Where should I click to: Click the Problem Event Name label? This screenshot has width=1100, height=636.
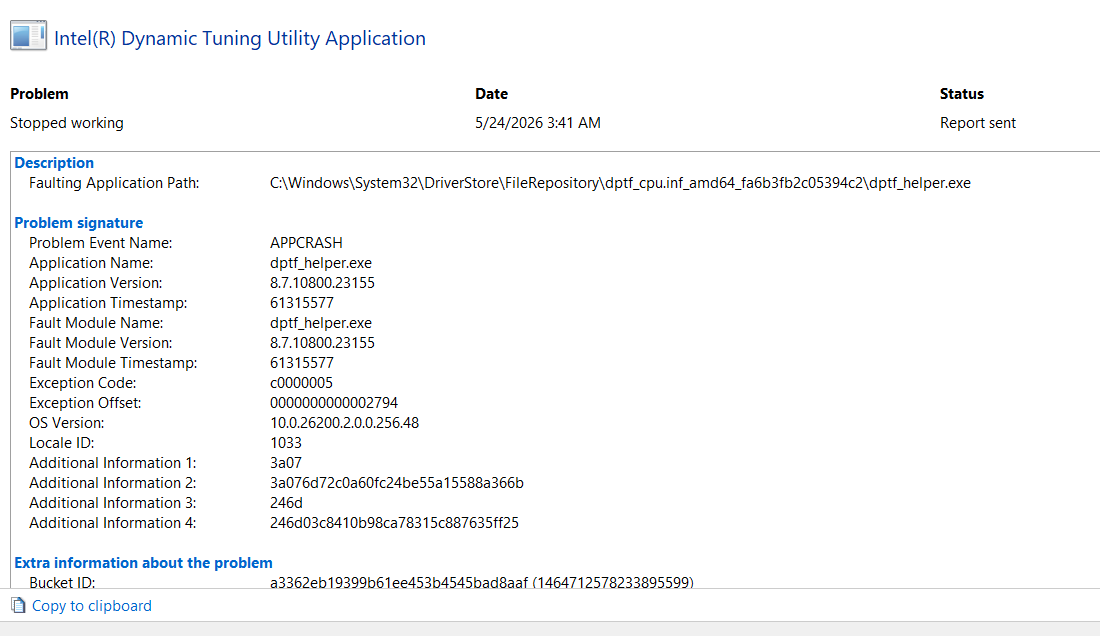[x=100, y=243]
